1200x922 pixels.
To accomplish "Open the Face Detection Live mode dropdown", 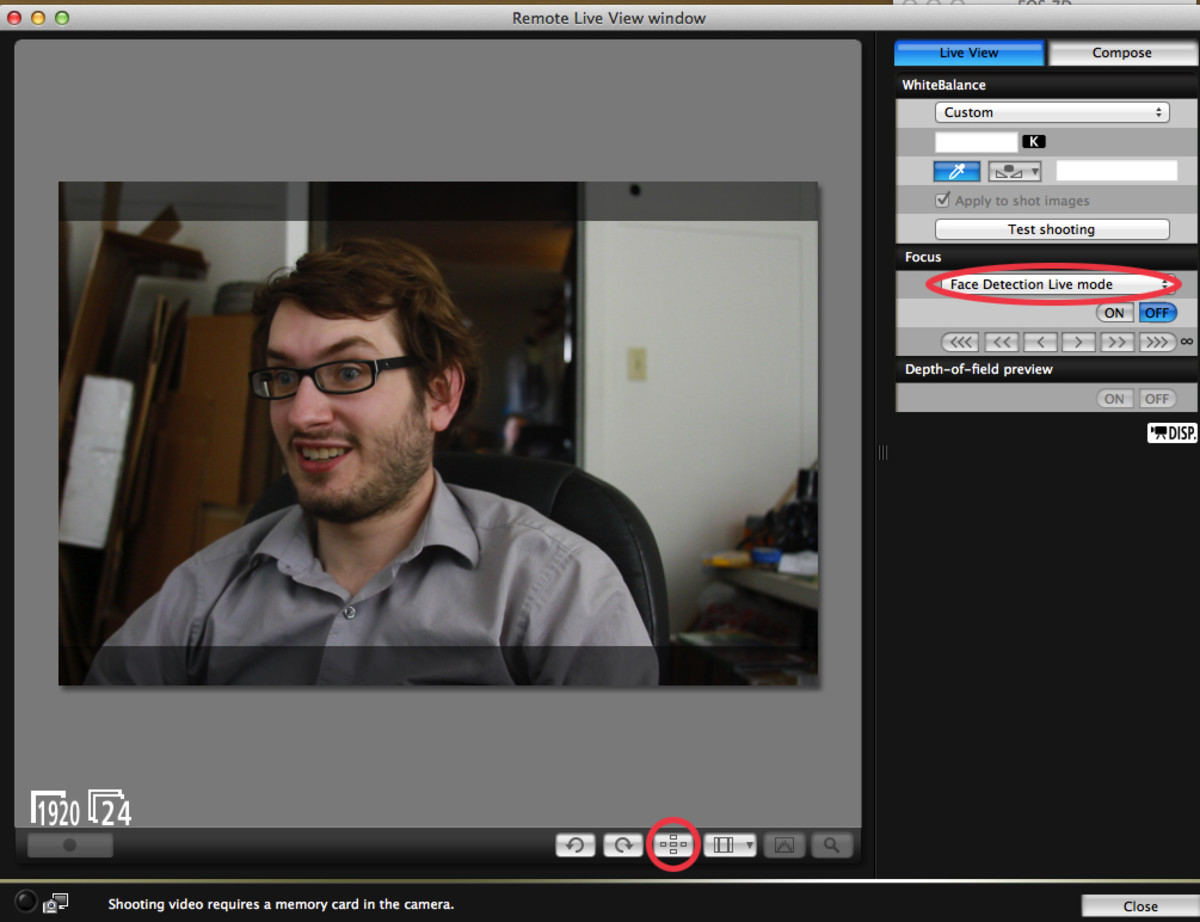I will pos(1054,284).
